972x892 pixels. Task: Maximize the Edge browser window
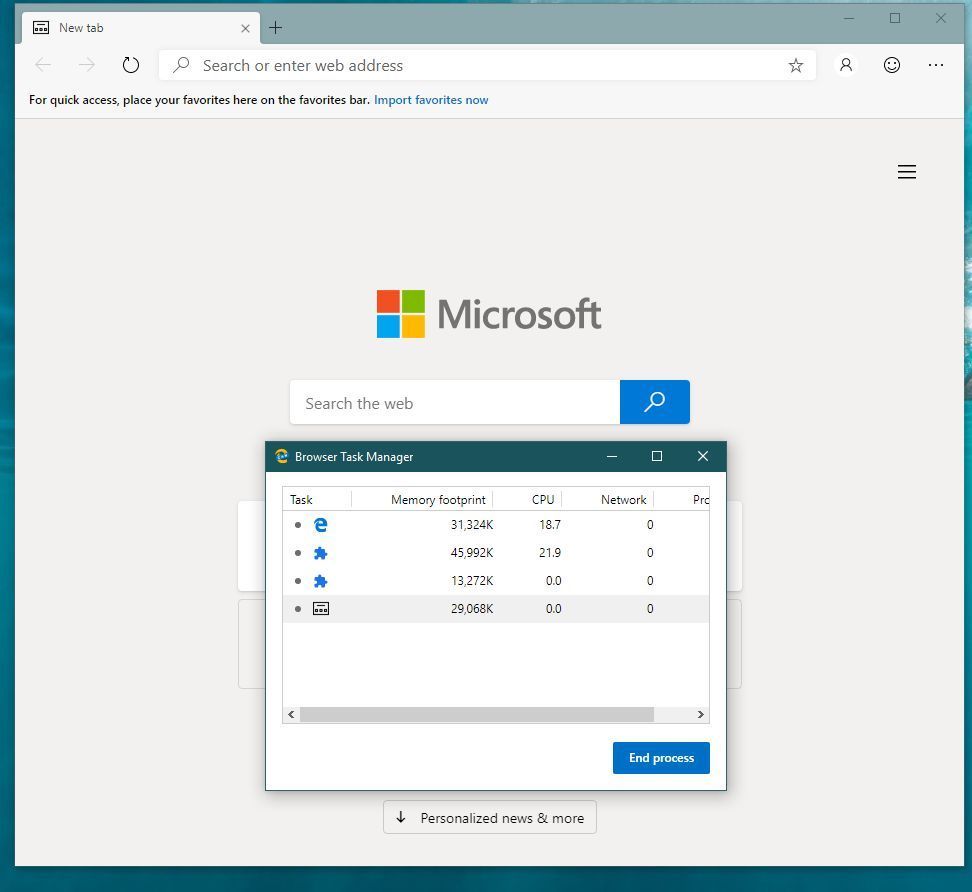tap(895, 19)
